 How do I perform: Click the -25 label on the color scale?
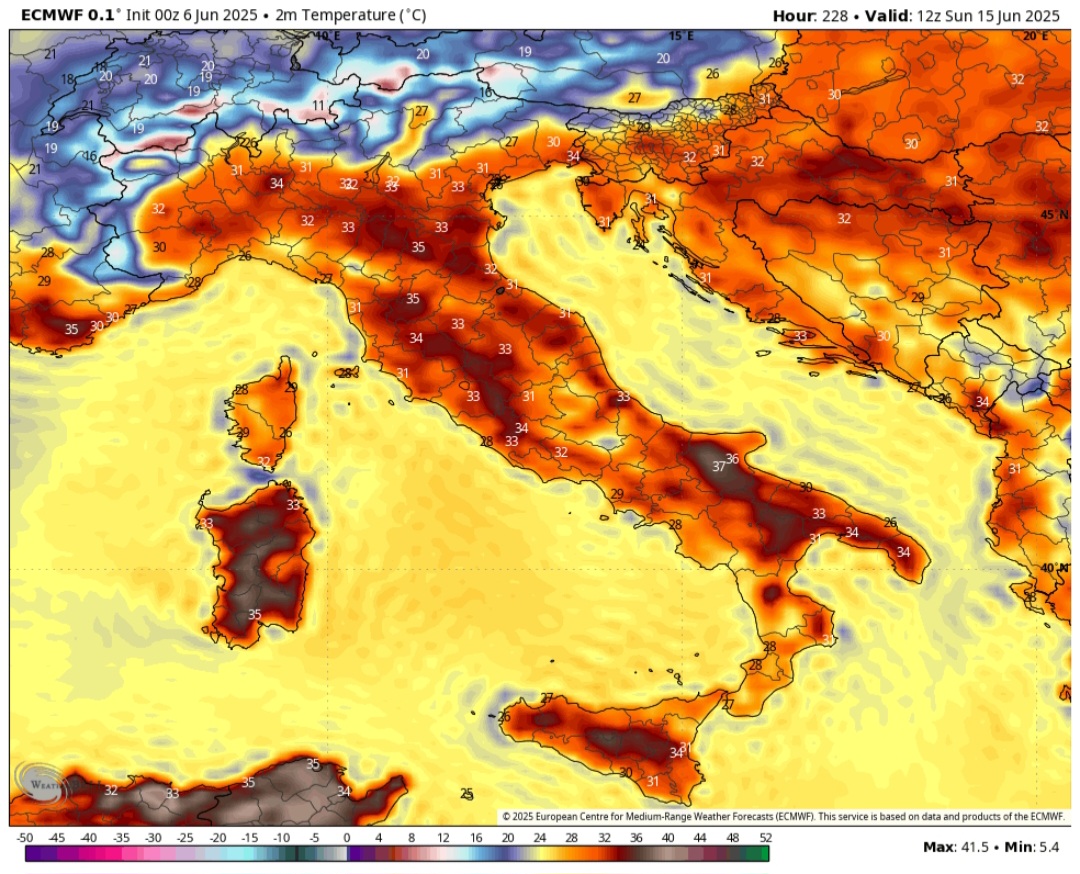(185, 837)
